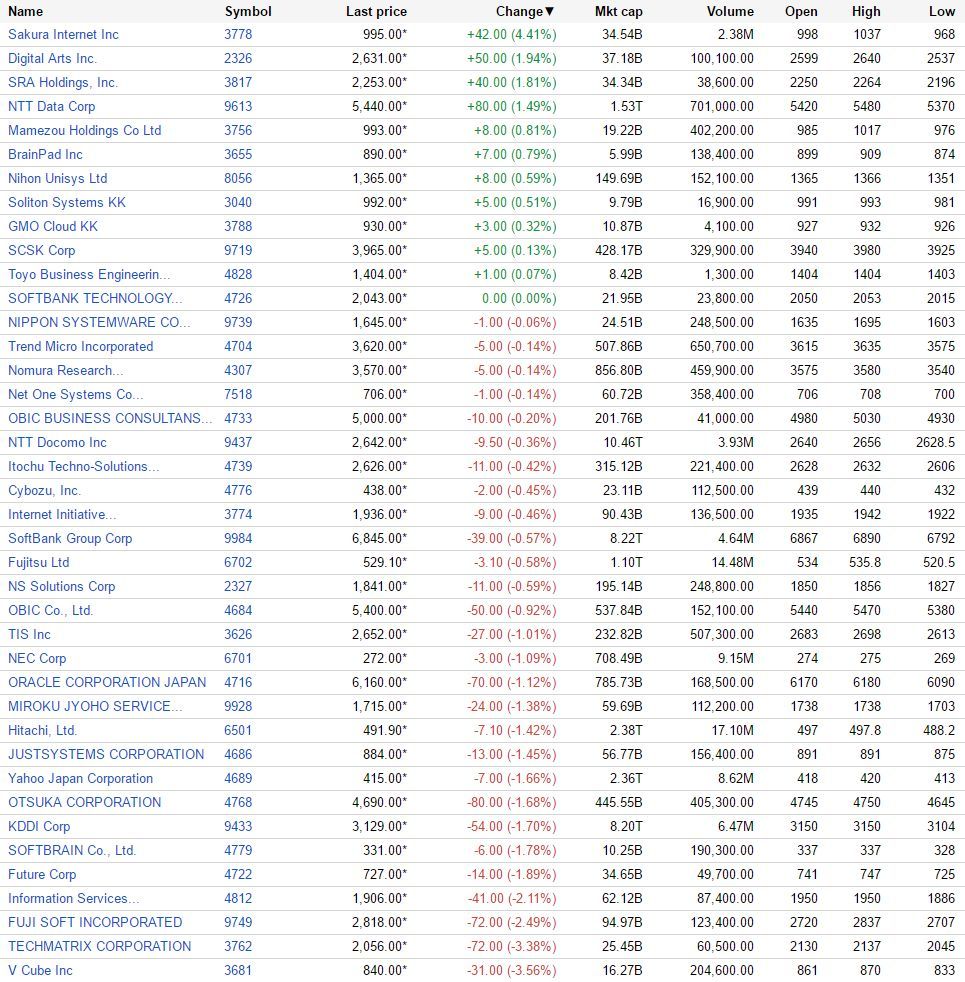The width and height of the screenshot is (965, 982).
Task: Open the KDDI Corp link
Action: 39,827
